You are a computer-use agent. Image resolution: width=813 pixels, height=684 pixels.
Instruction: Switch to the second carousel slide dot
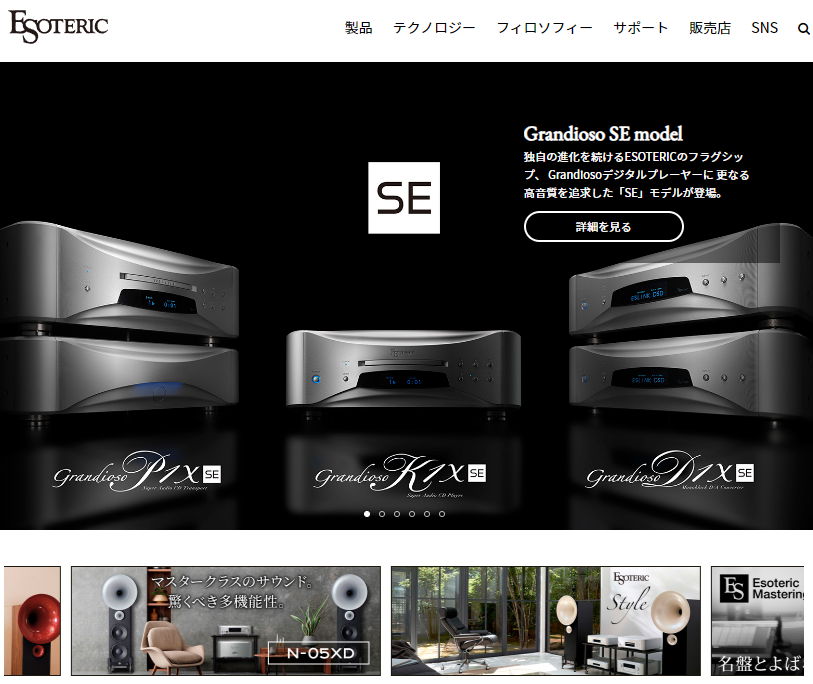[382, 514]
